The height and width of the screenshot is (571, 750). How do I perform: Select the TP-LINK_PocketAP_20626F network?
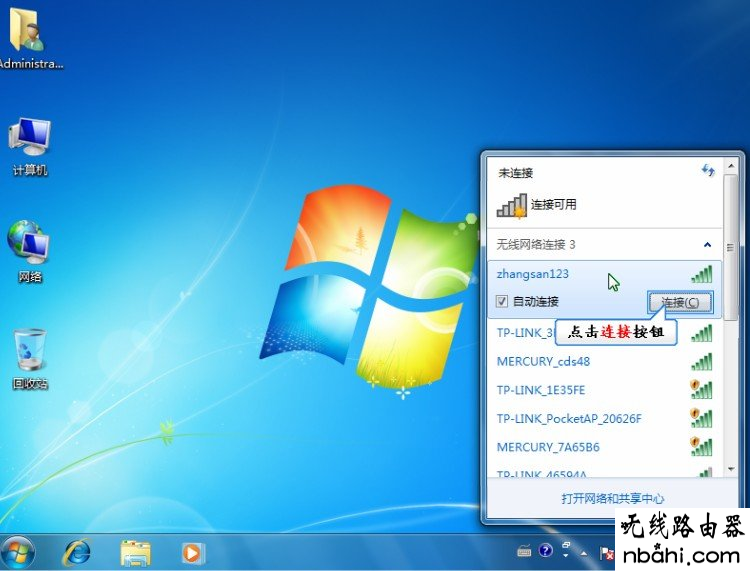point(605,419)
